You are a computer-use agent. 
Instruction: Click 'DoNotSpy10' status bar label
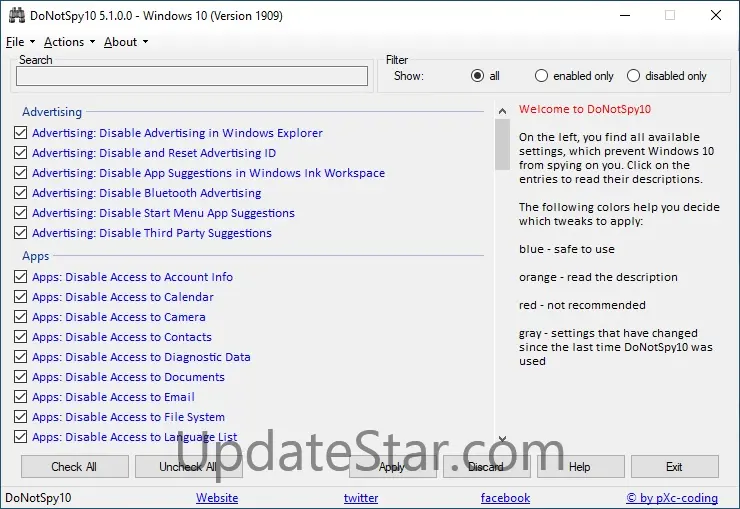pyautogui.click(x=38, y=498)
